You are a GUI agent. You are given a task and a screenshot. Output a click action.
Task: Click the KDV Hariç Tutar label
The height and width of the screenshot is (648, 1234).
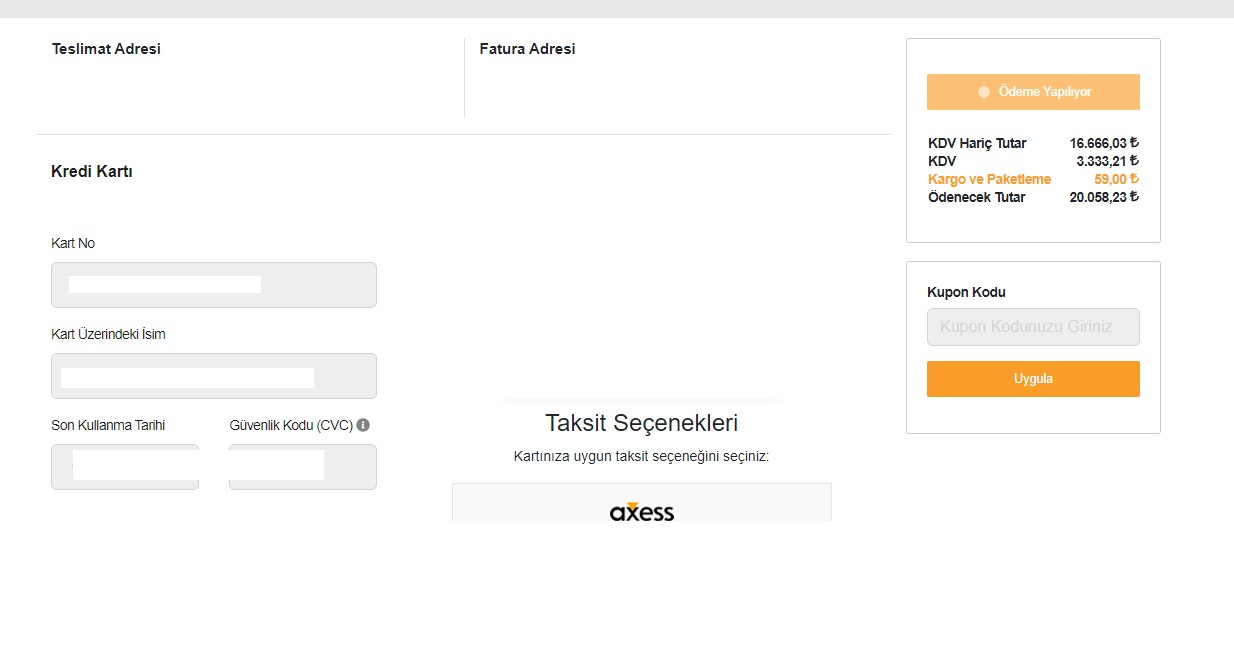click(977, 143)
